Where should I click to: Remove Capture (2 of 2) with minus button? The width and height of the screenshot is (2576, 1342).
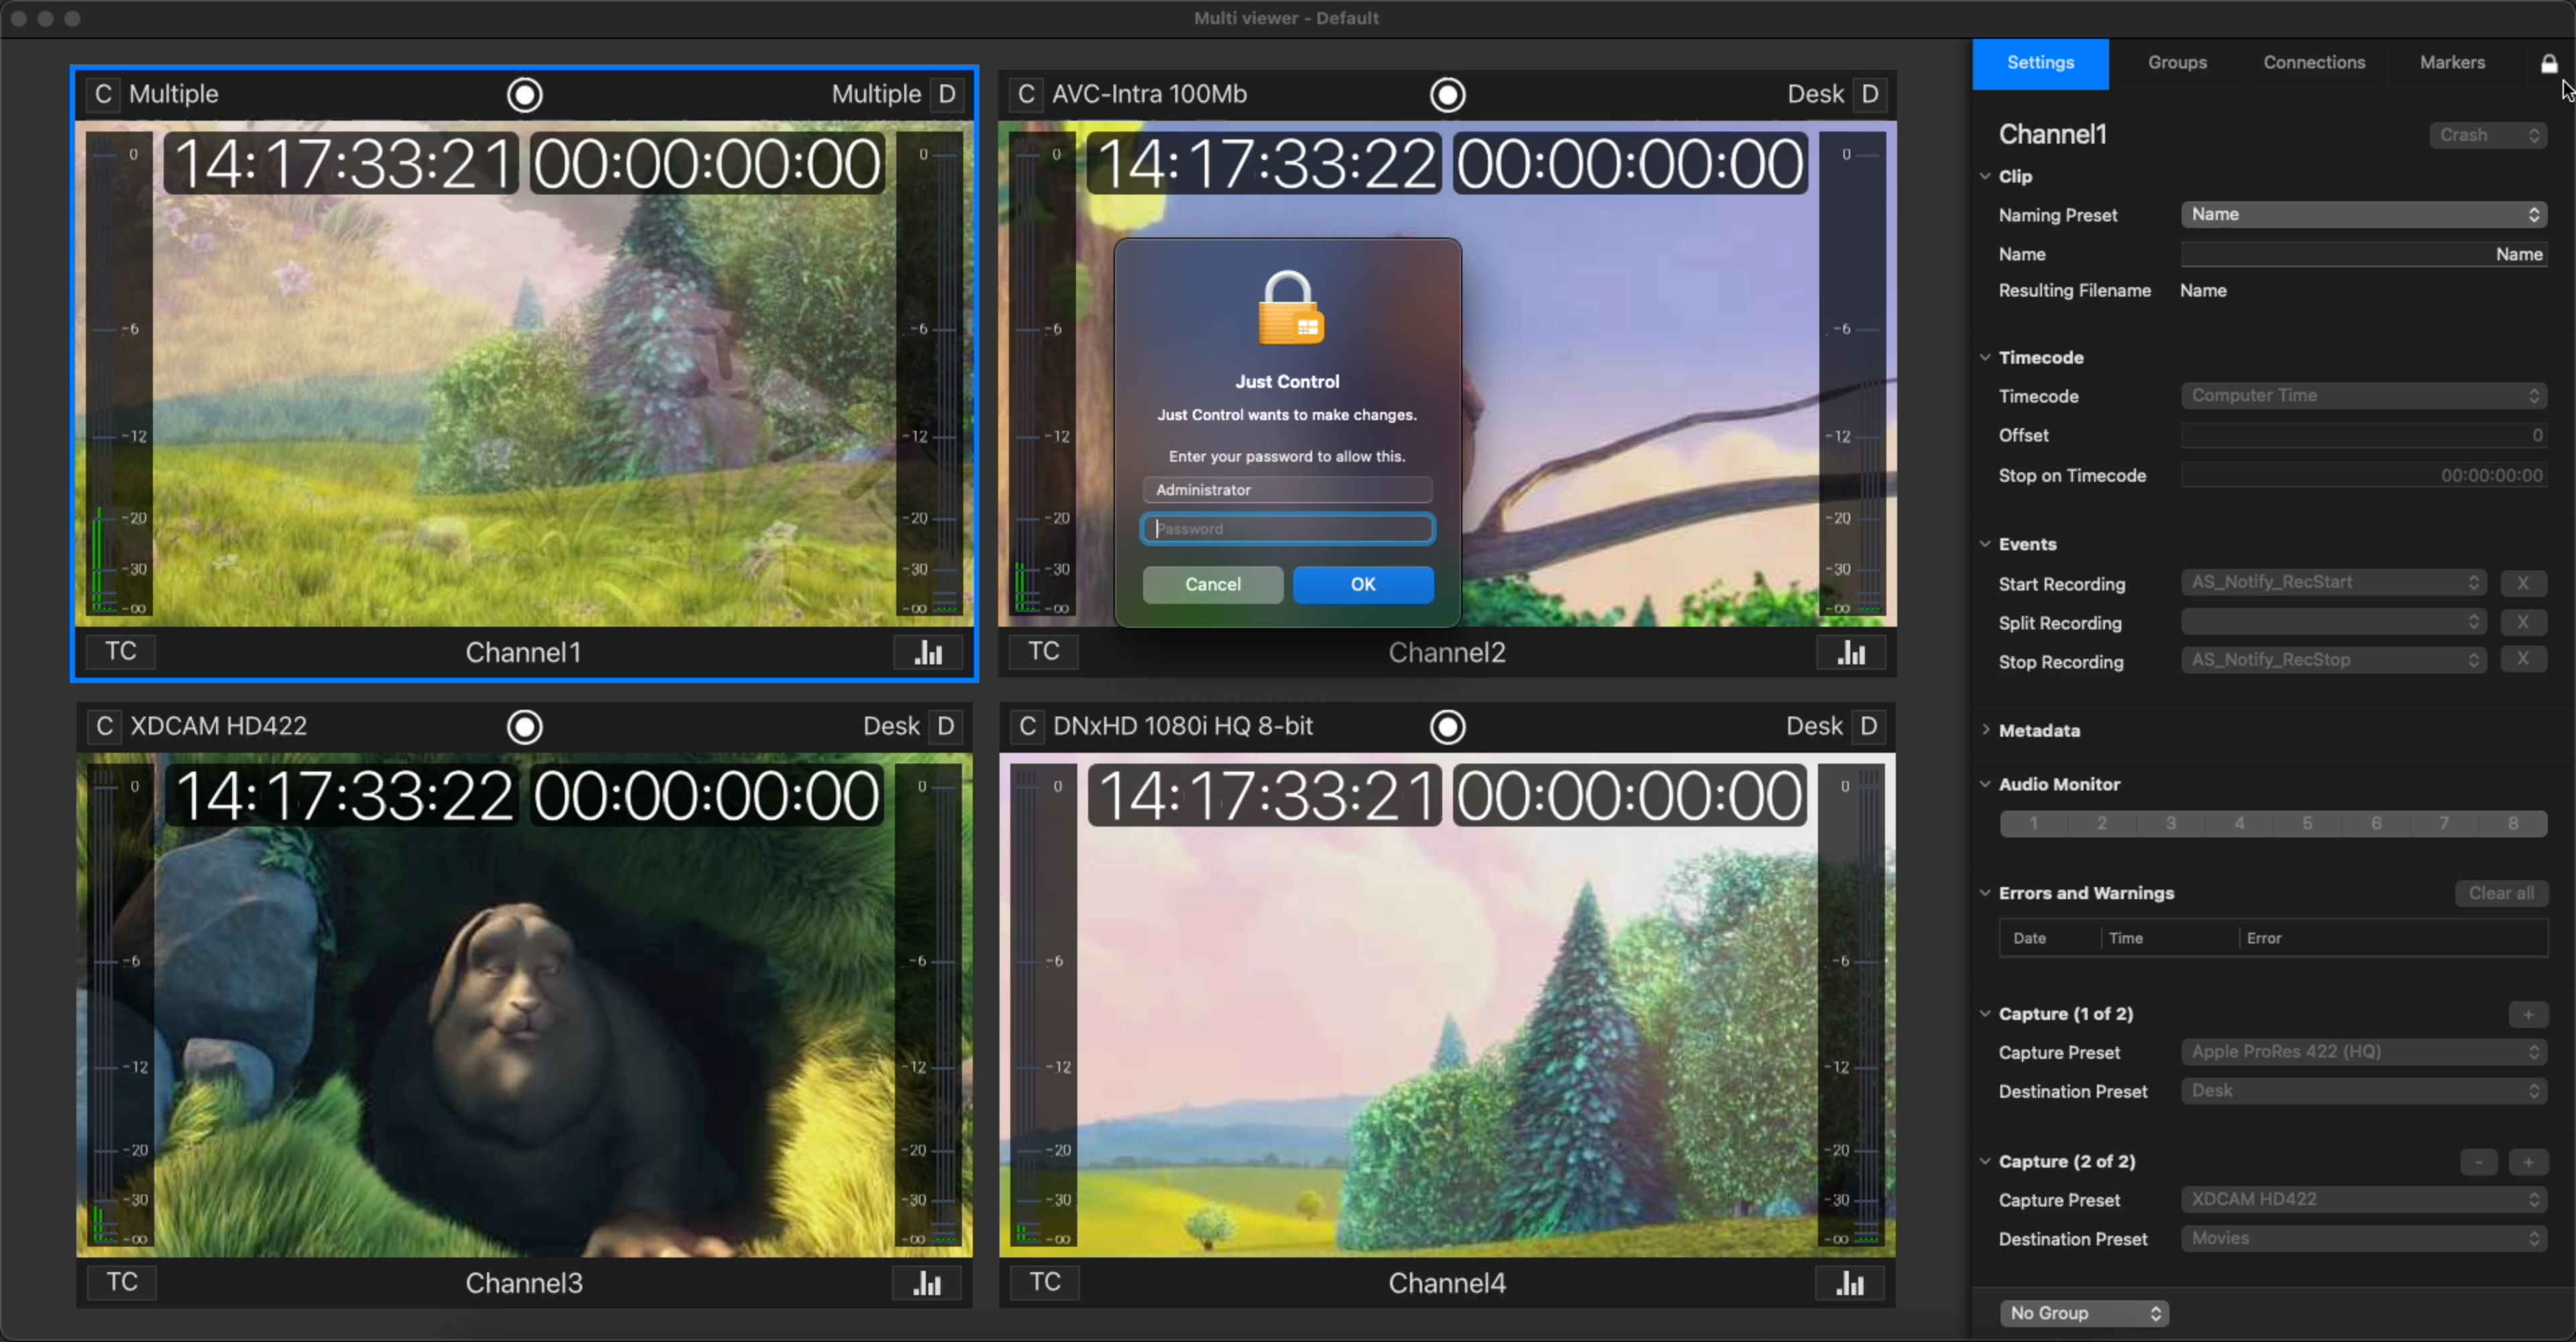[x=2479, y=1162]
